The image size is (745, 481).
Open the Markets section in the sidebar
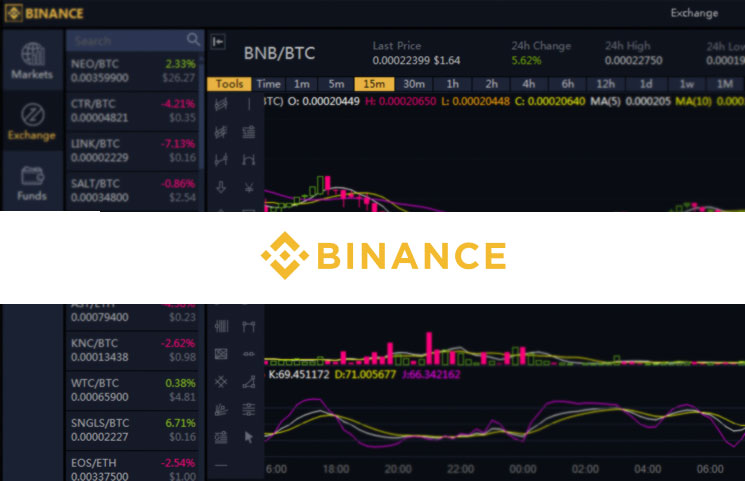pyautogui.click(x=32, y=61)
